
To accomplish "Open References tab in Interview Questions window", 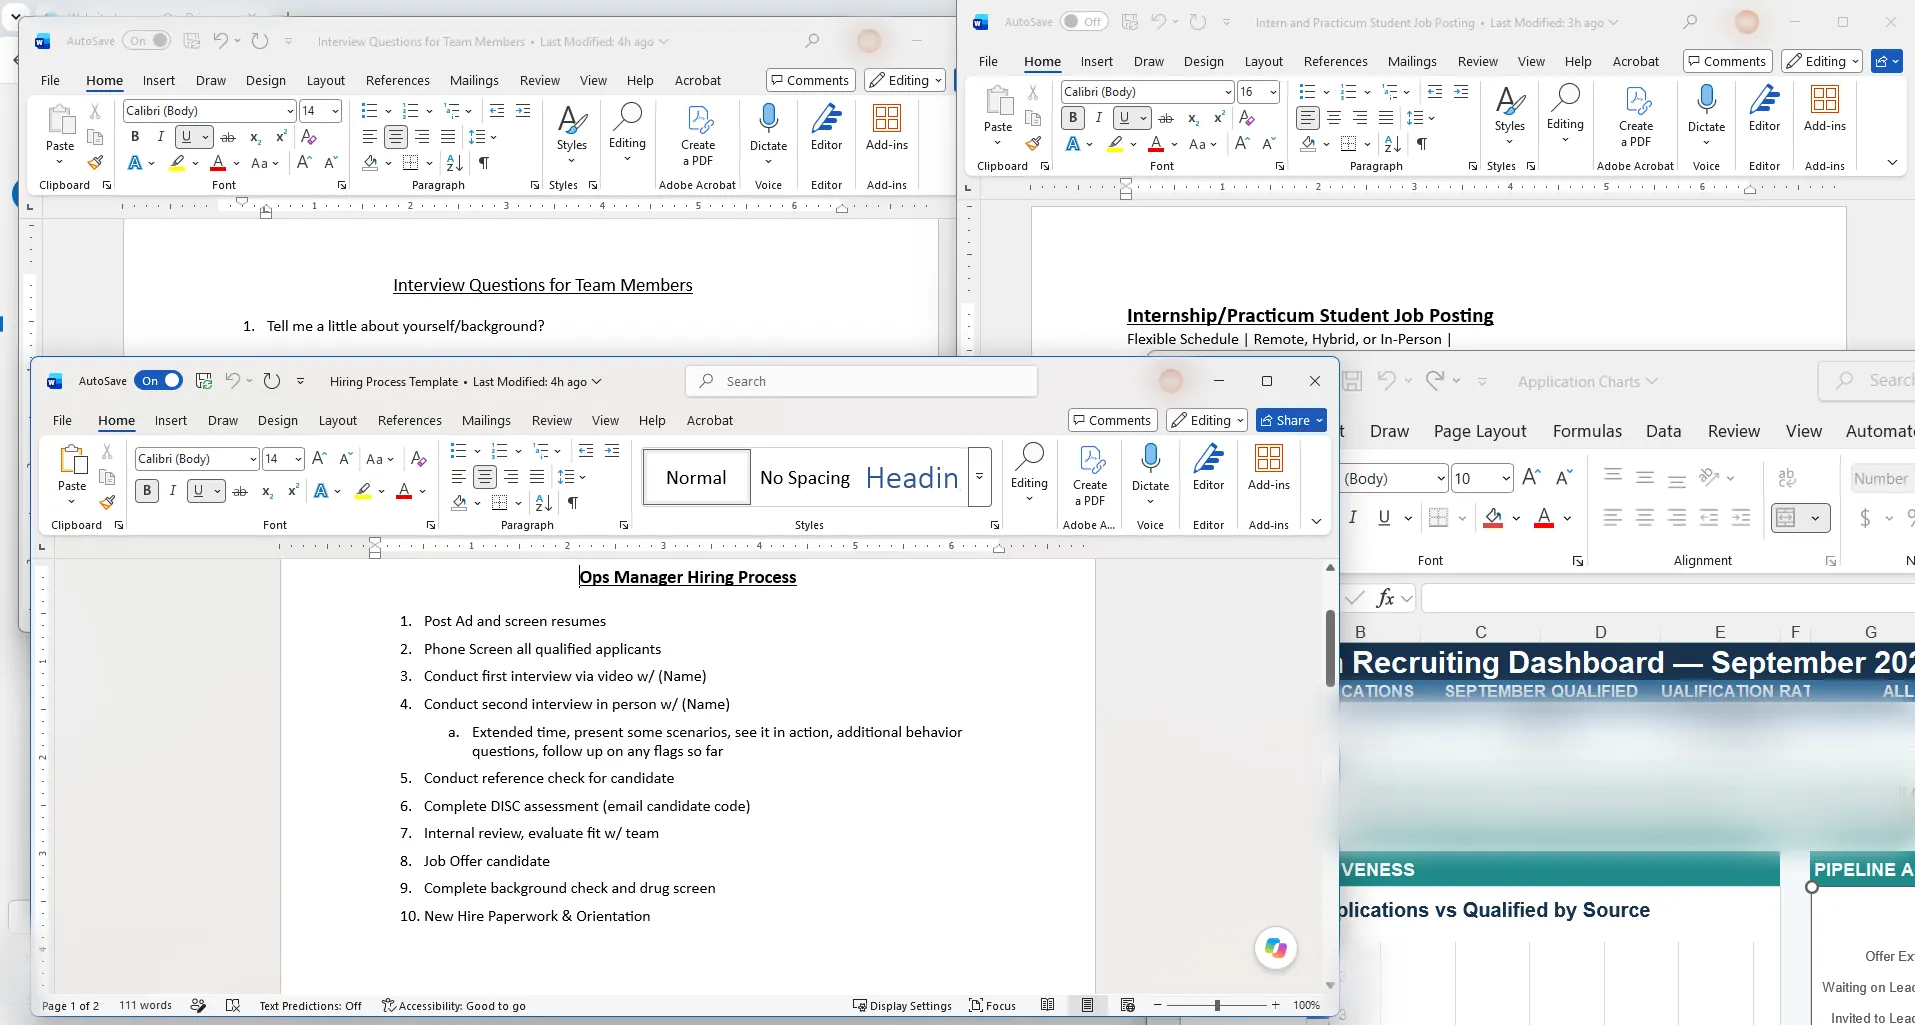I will coord(397,80).
